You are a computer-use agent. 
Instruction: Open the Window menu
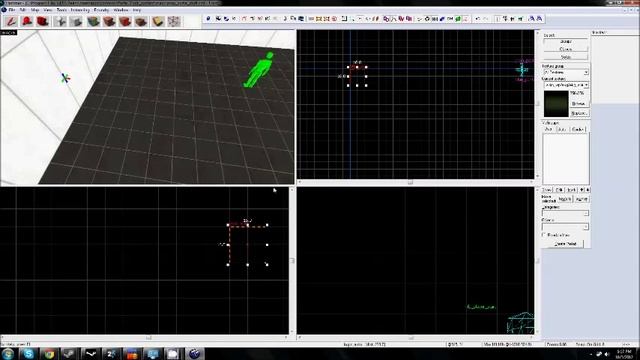click(120, 9)
